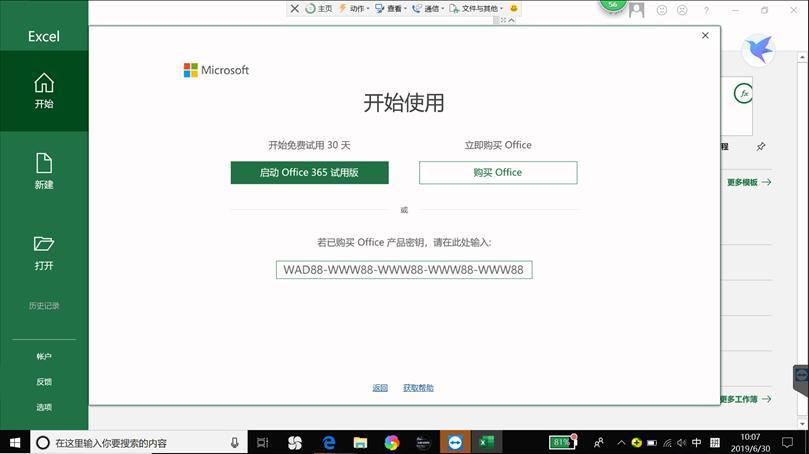Open 更多工作簿 more workbooks link

pos(746,399)
